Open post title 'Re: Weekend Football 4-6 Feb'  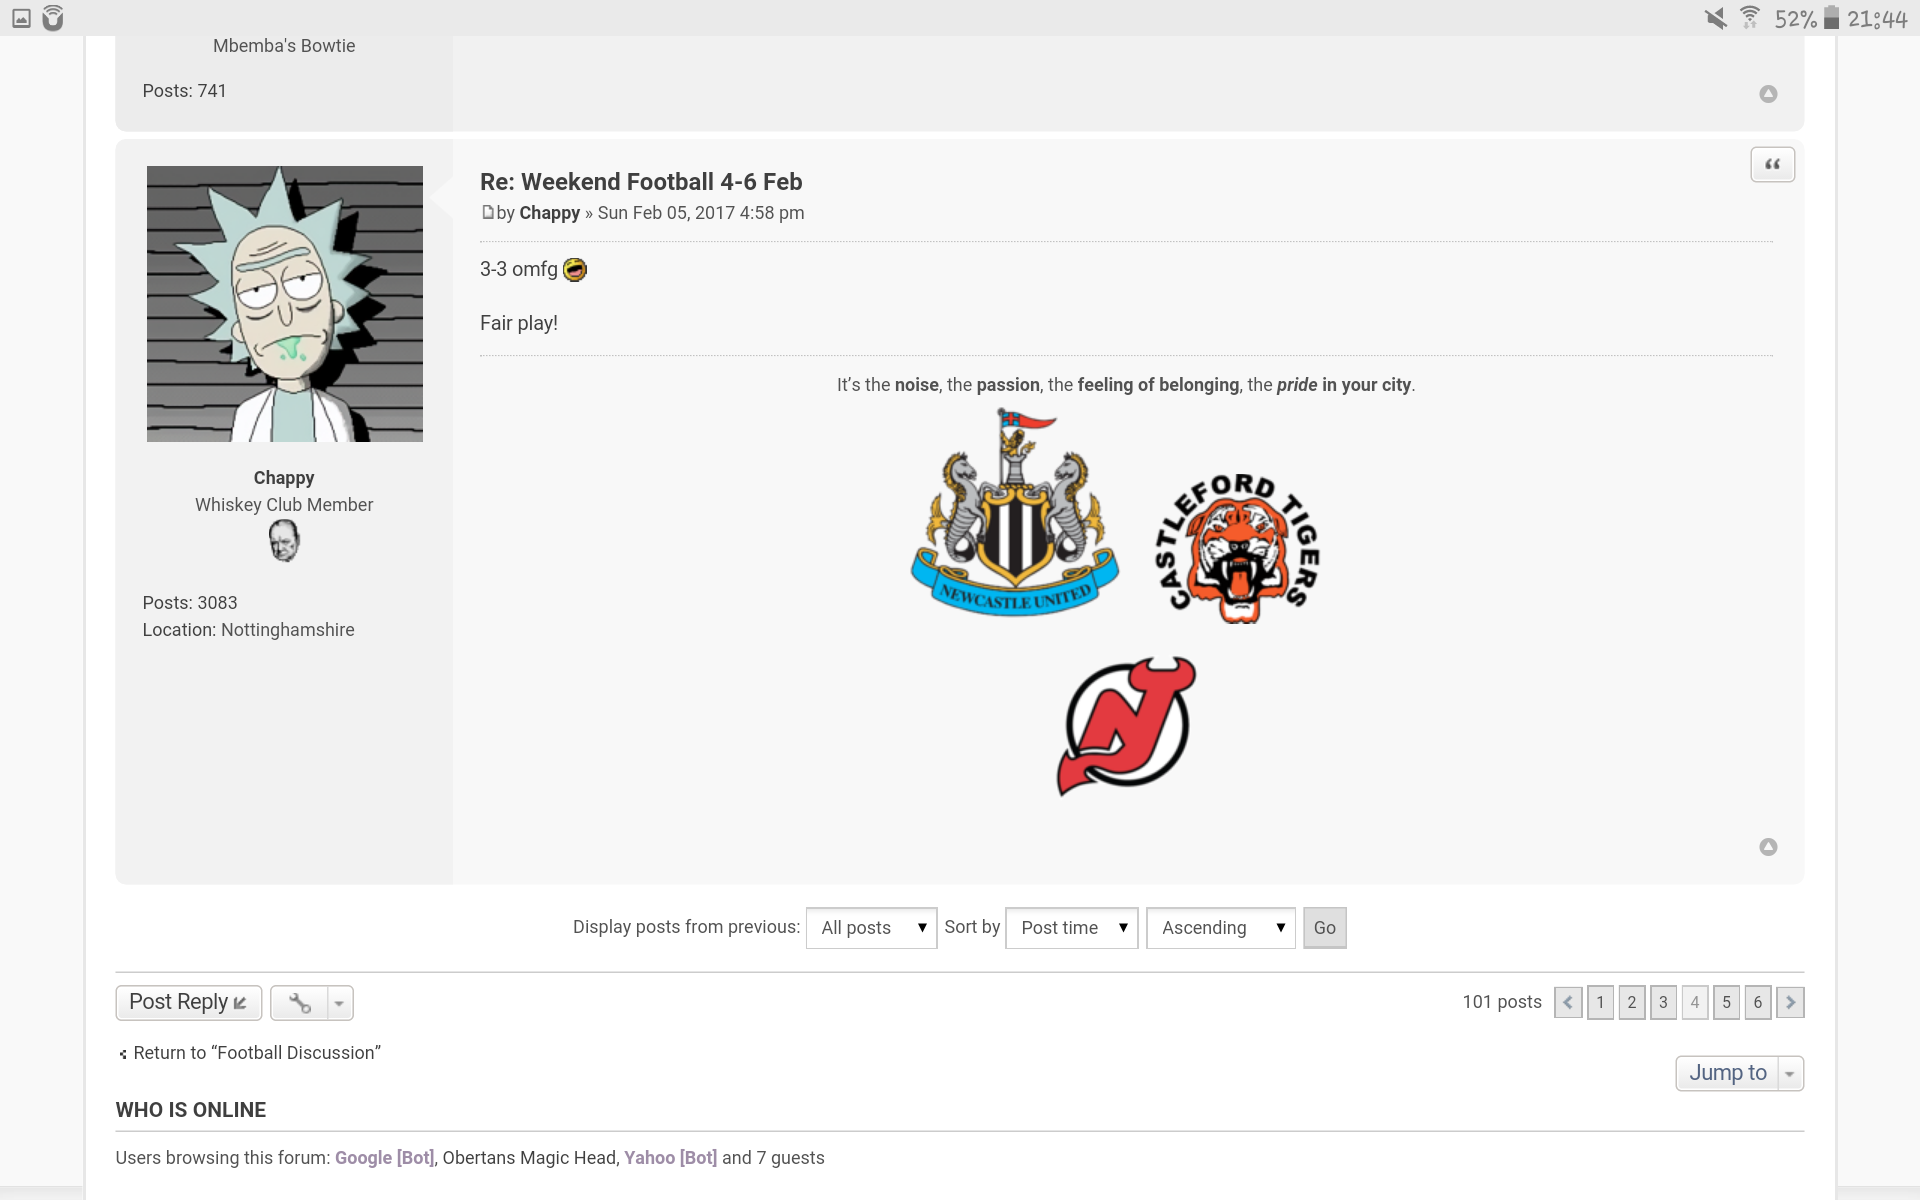[x=641, y=182]
